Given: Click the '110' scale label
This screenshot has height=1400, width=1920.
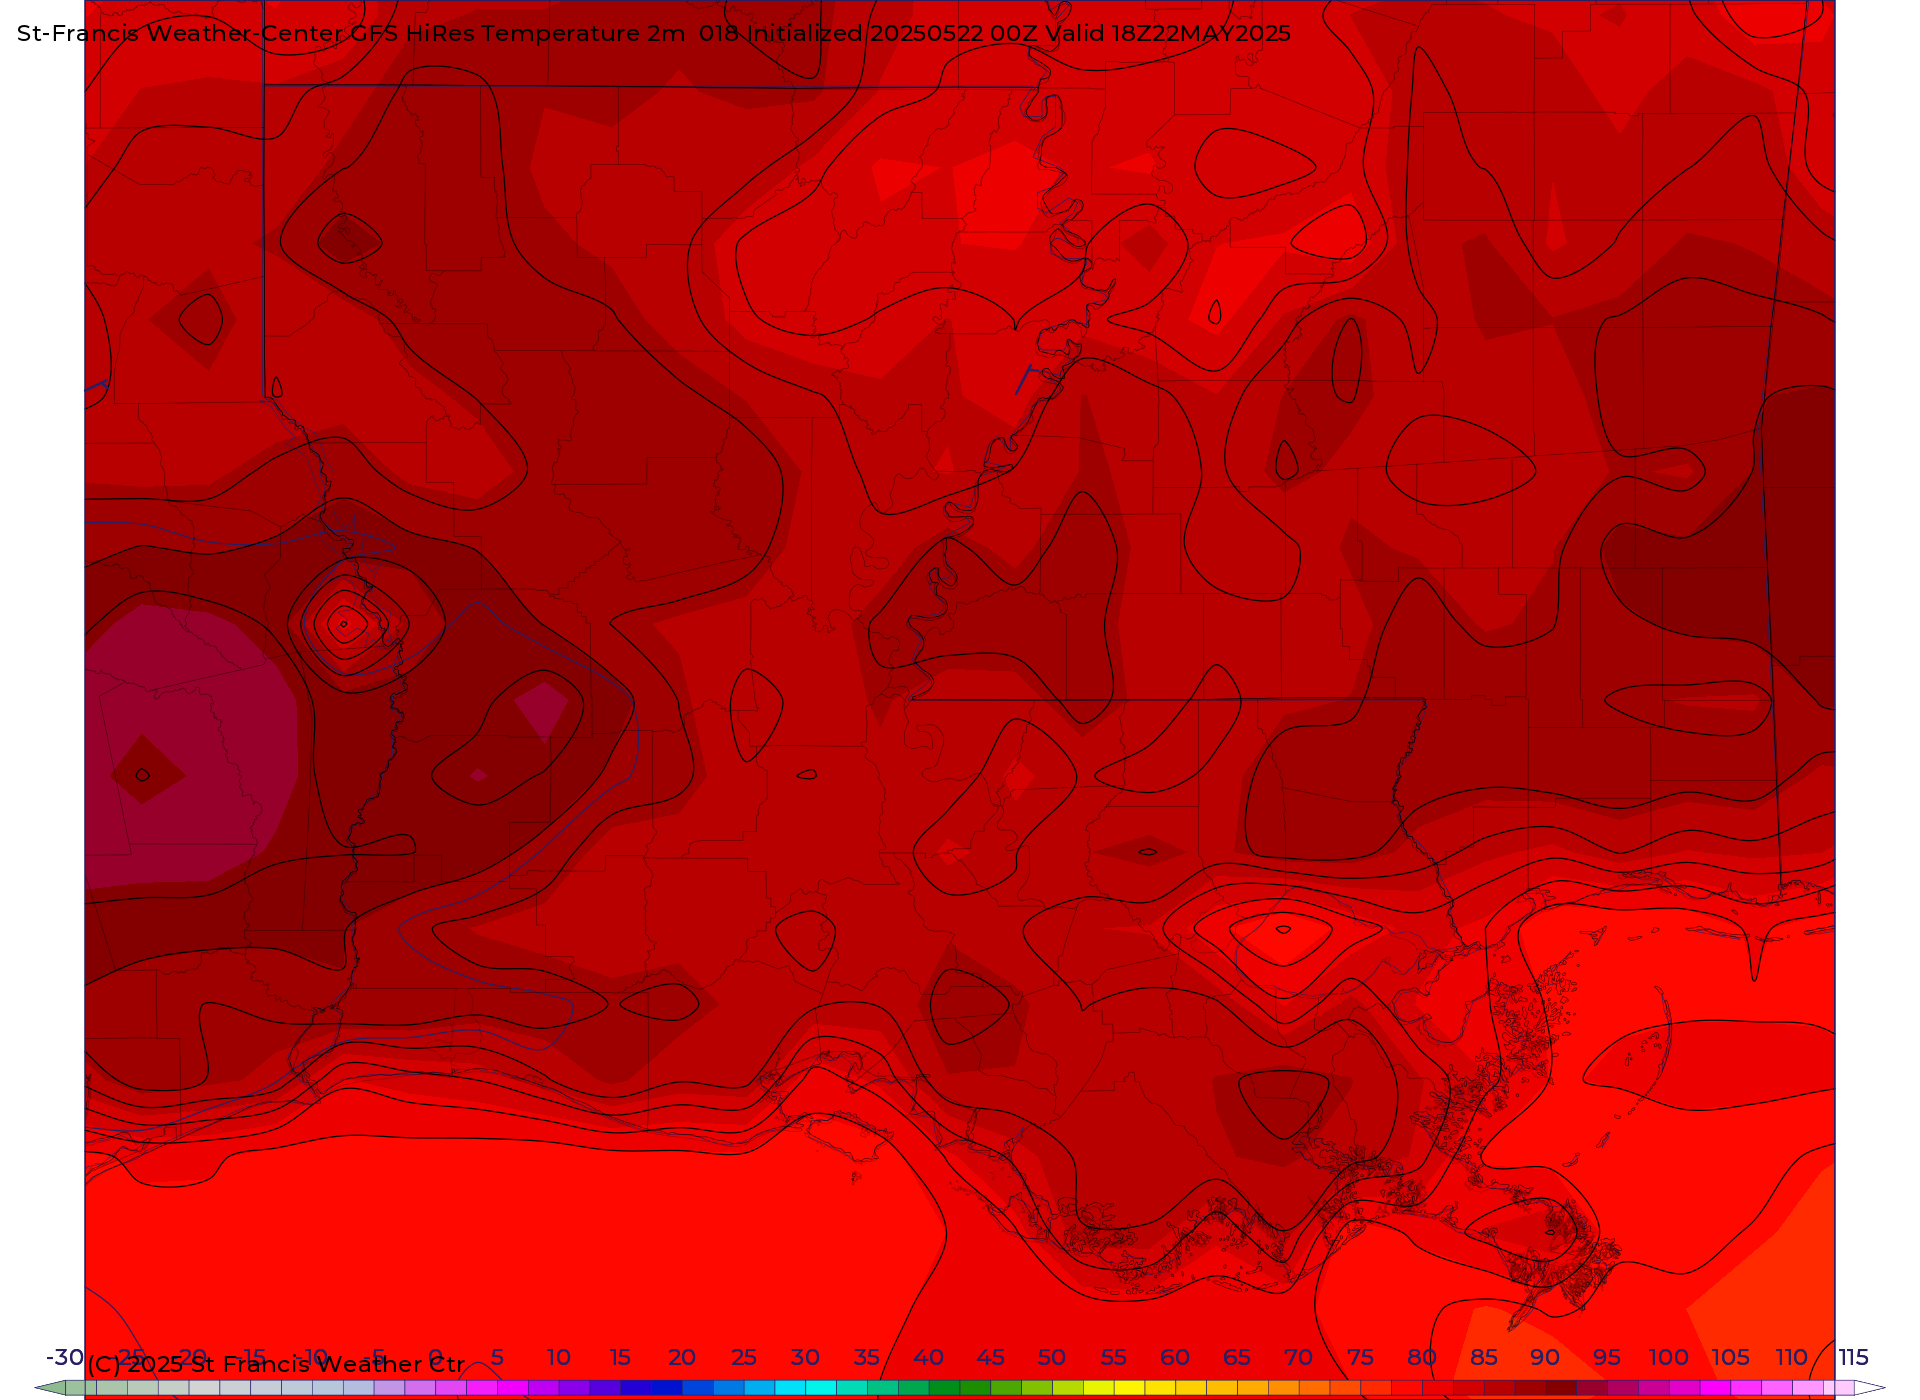Looking at the screenshot, I should coord(1792,1358).
